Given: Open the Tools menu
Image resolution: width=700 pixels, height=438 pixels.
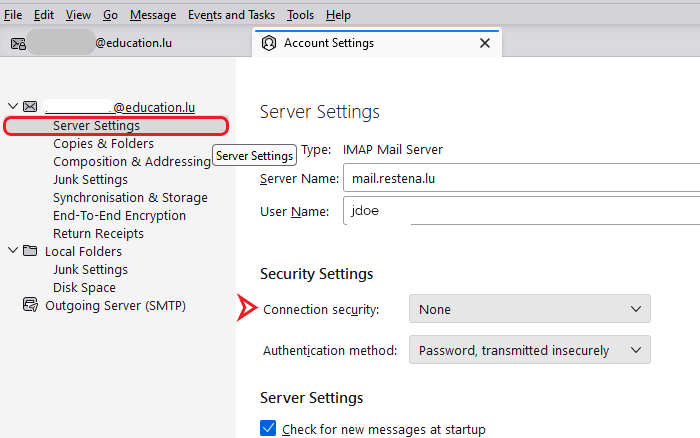Looking at the screenshot, I should (300, 15).
